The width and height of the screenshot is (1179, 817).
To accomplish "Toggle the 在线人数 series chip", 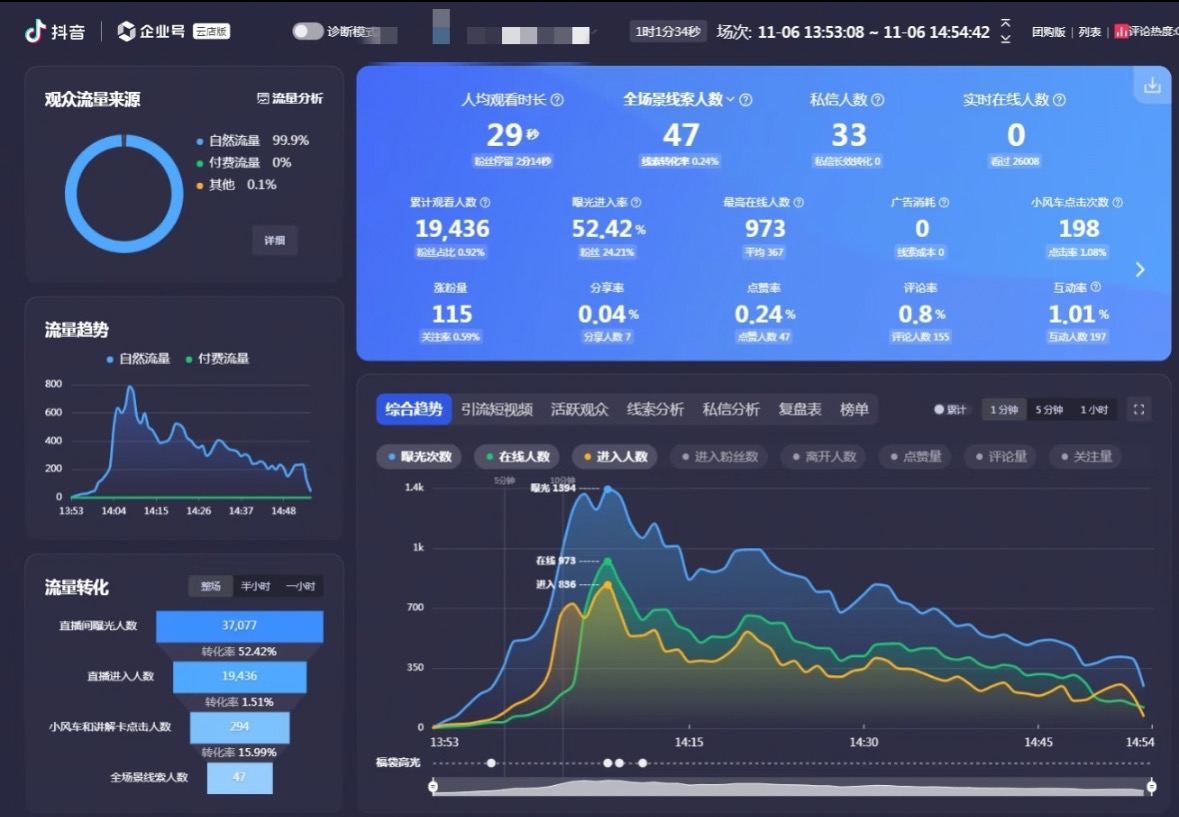I will 518,456.
